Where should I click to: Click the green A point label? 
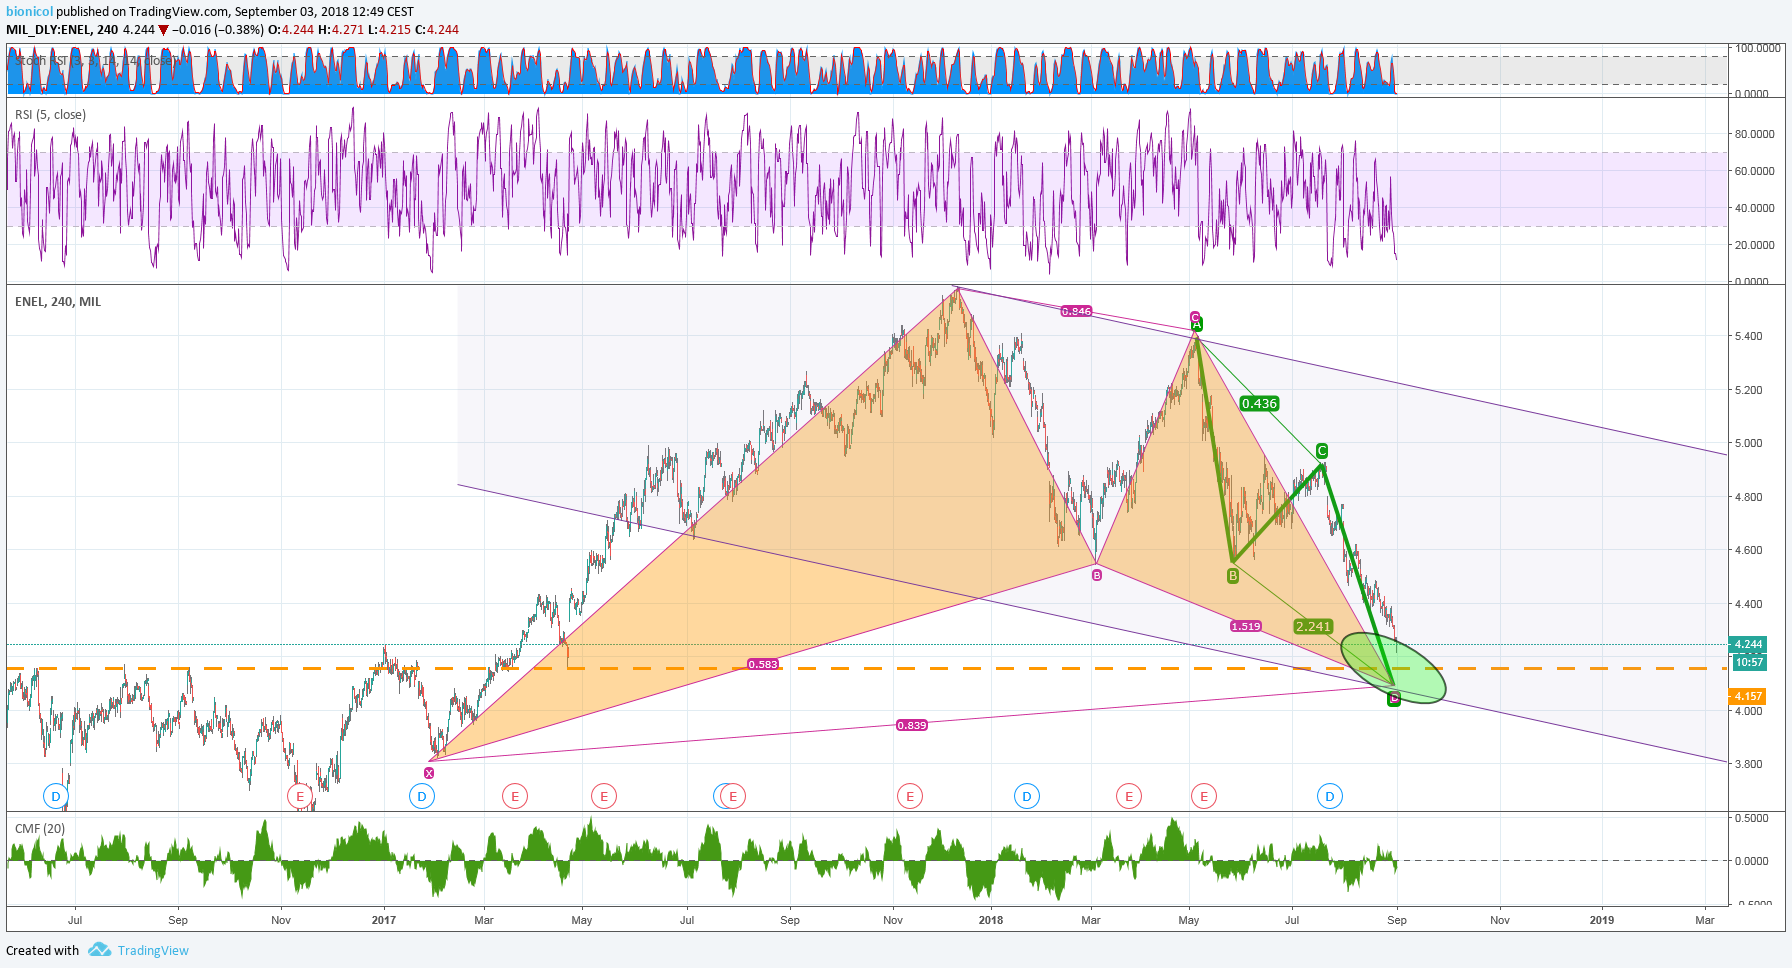coord(1197,324)
